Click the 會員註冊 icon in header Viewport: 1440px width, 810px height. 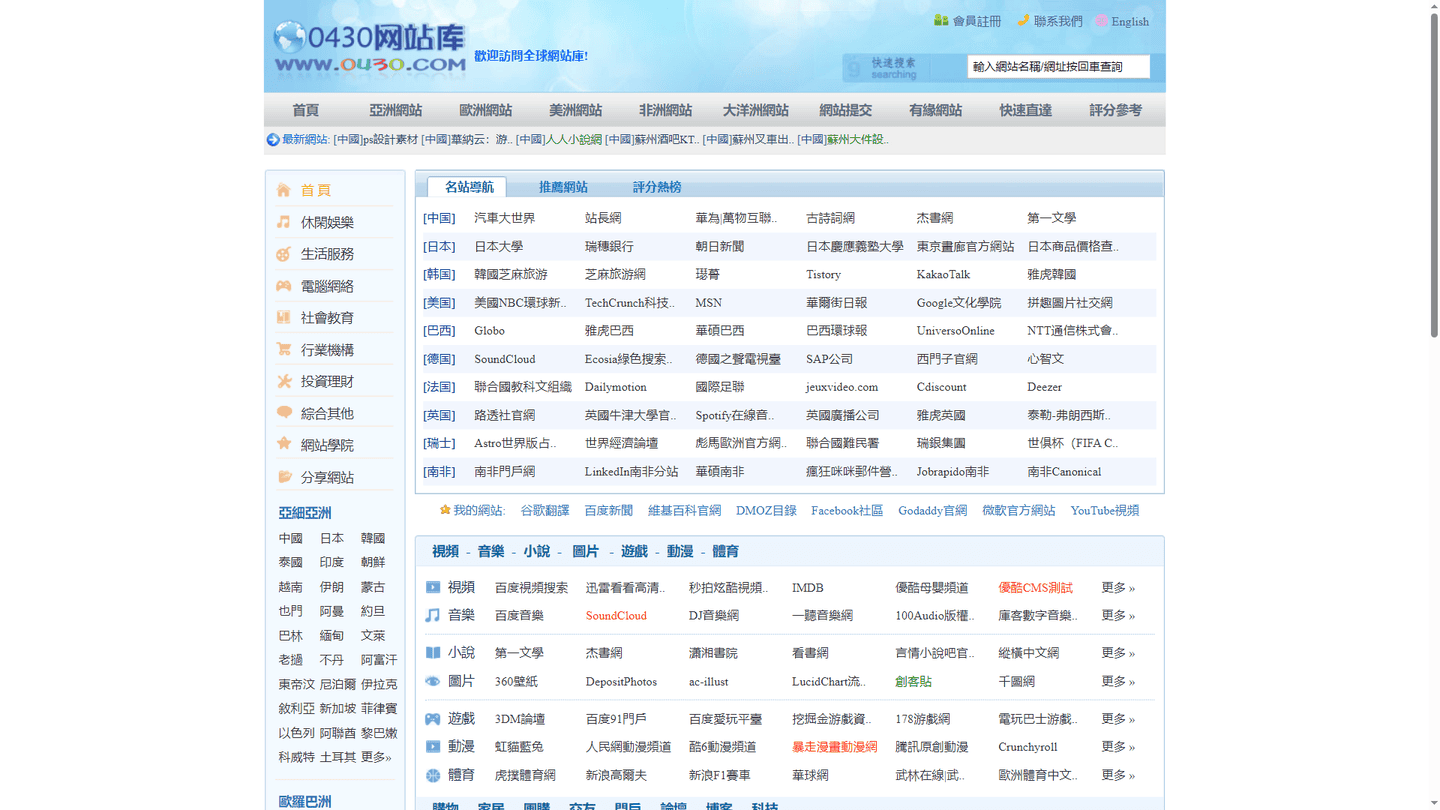coord(941,20)
